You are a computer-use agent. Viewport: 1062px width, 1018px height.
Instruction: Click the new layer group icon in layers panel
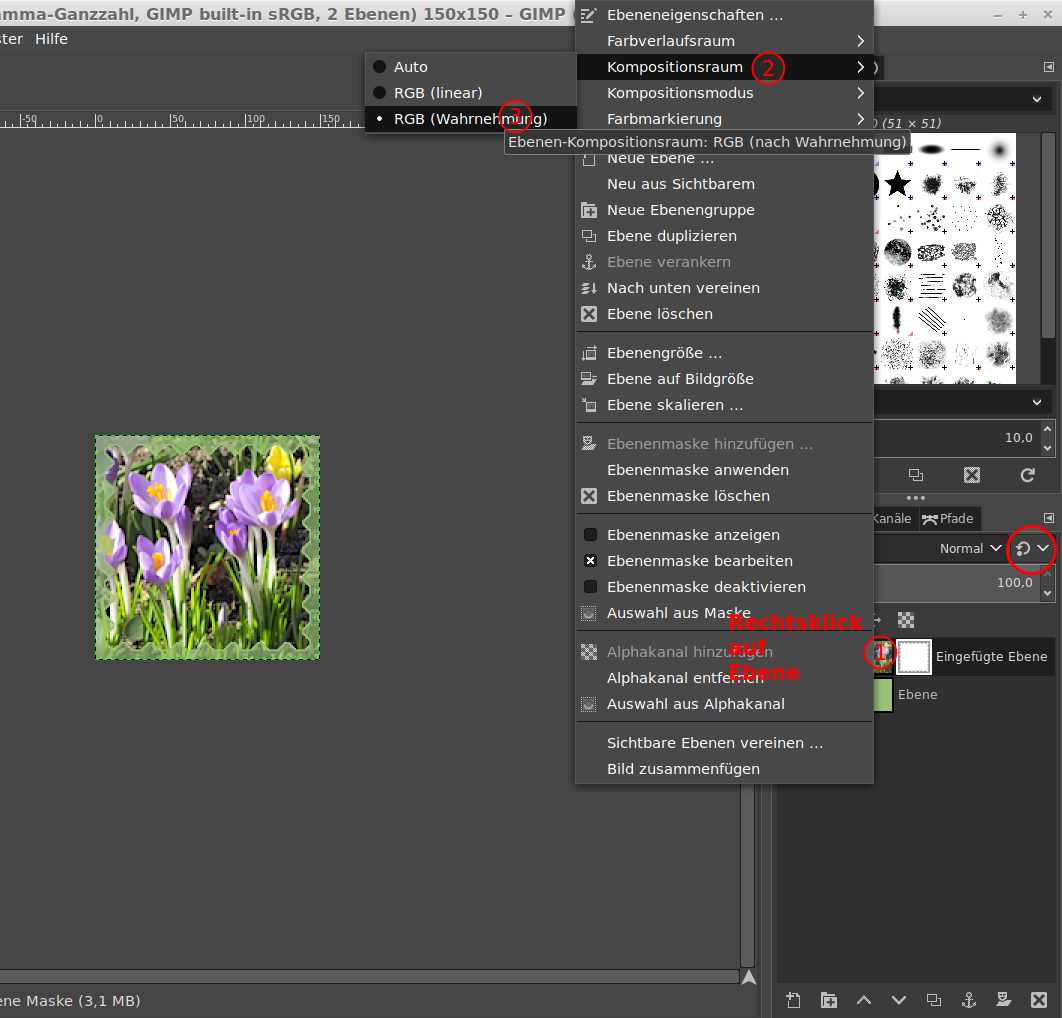coord(829,1000)
